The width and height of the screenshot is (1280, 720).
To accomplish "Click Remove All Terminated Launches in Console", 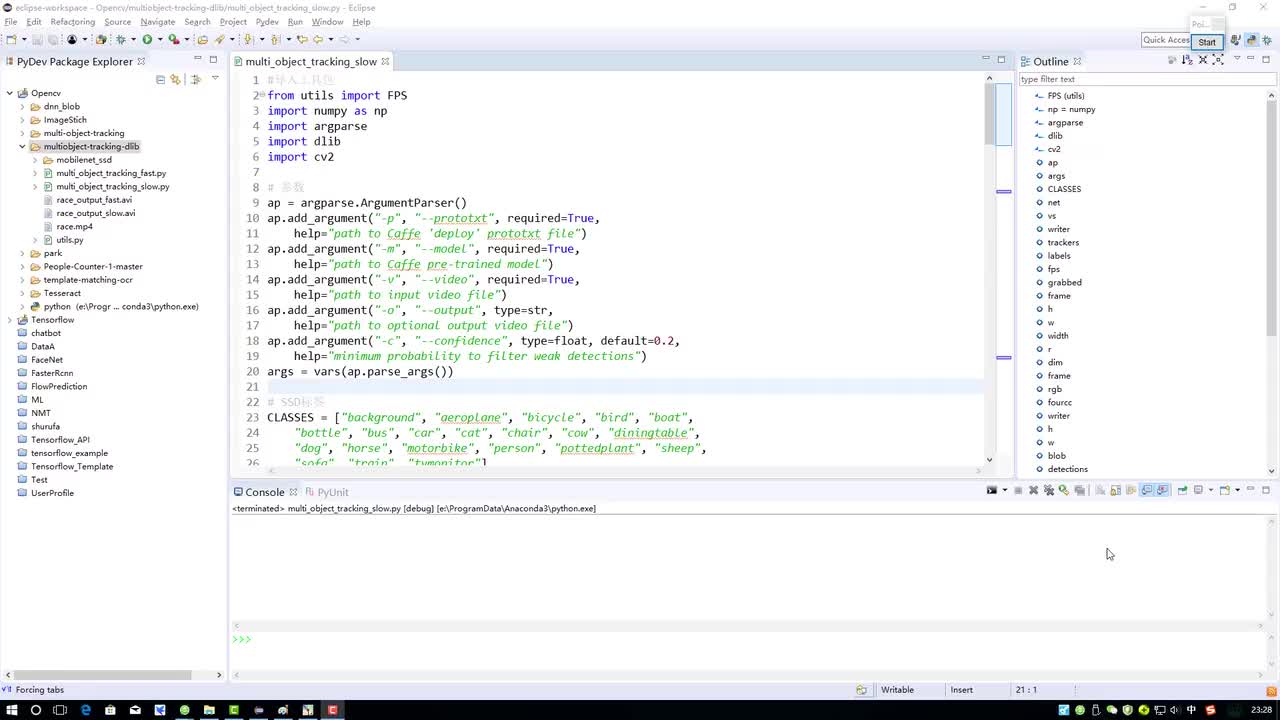I will coord(1049,490).
